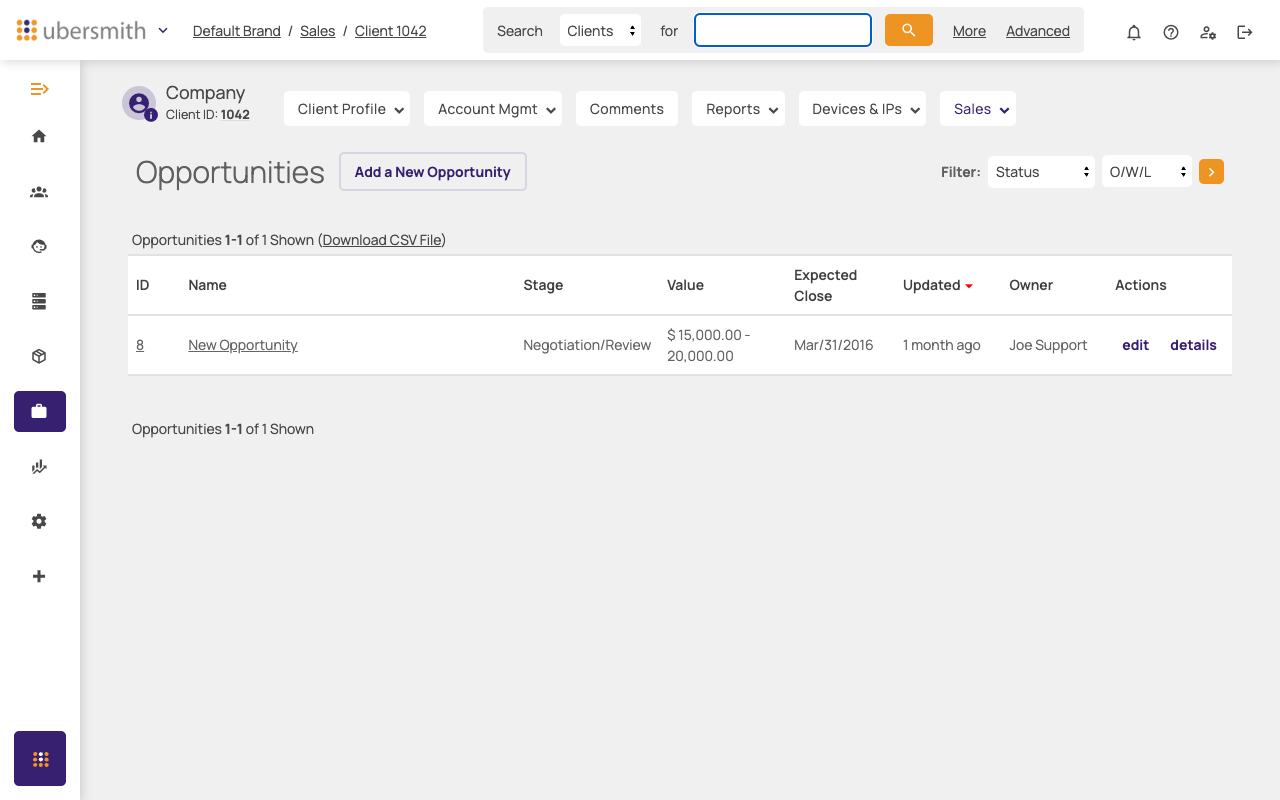Expand the brand switcher chevron beside logo
1280x800 pixels.
pyautogui.click(x=163, y=30)
